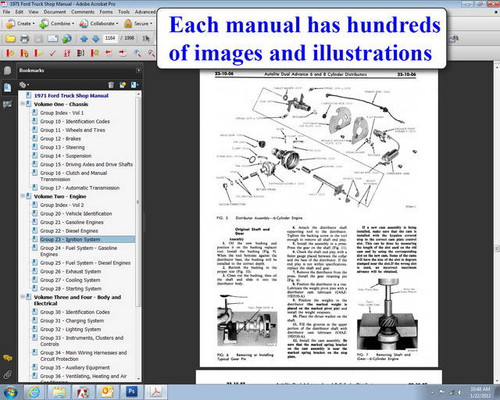Open the Bookmarks panel icon in sidebar
This screenshot has width=500, height=400.
pyautogui.click(x=7, y=88)
